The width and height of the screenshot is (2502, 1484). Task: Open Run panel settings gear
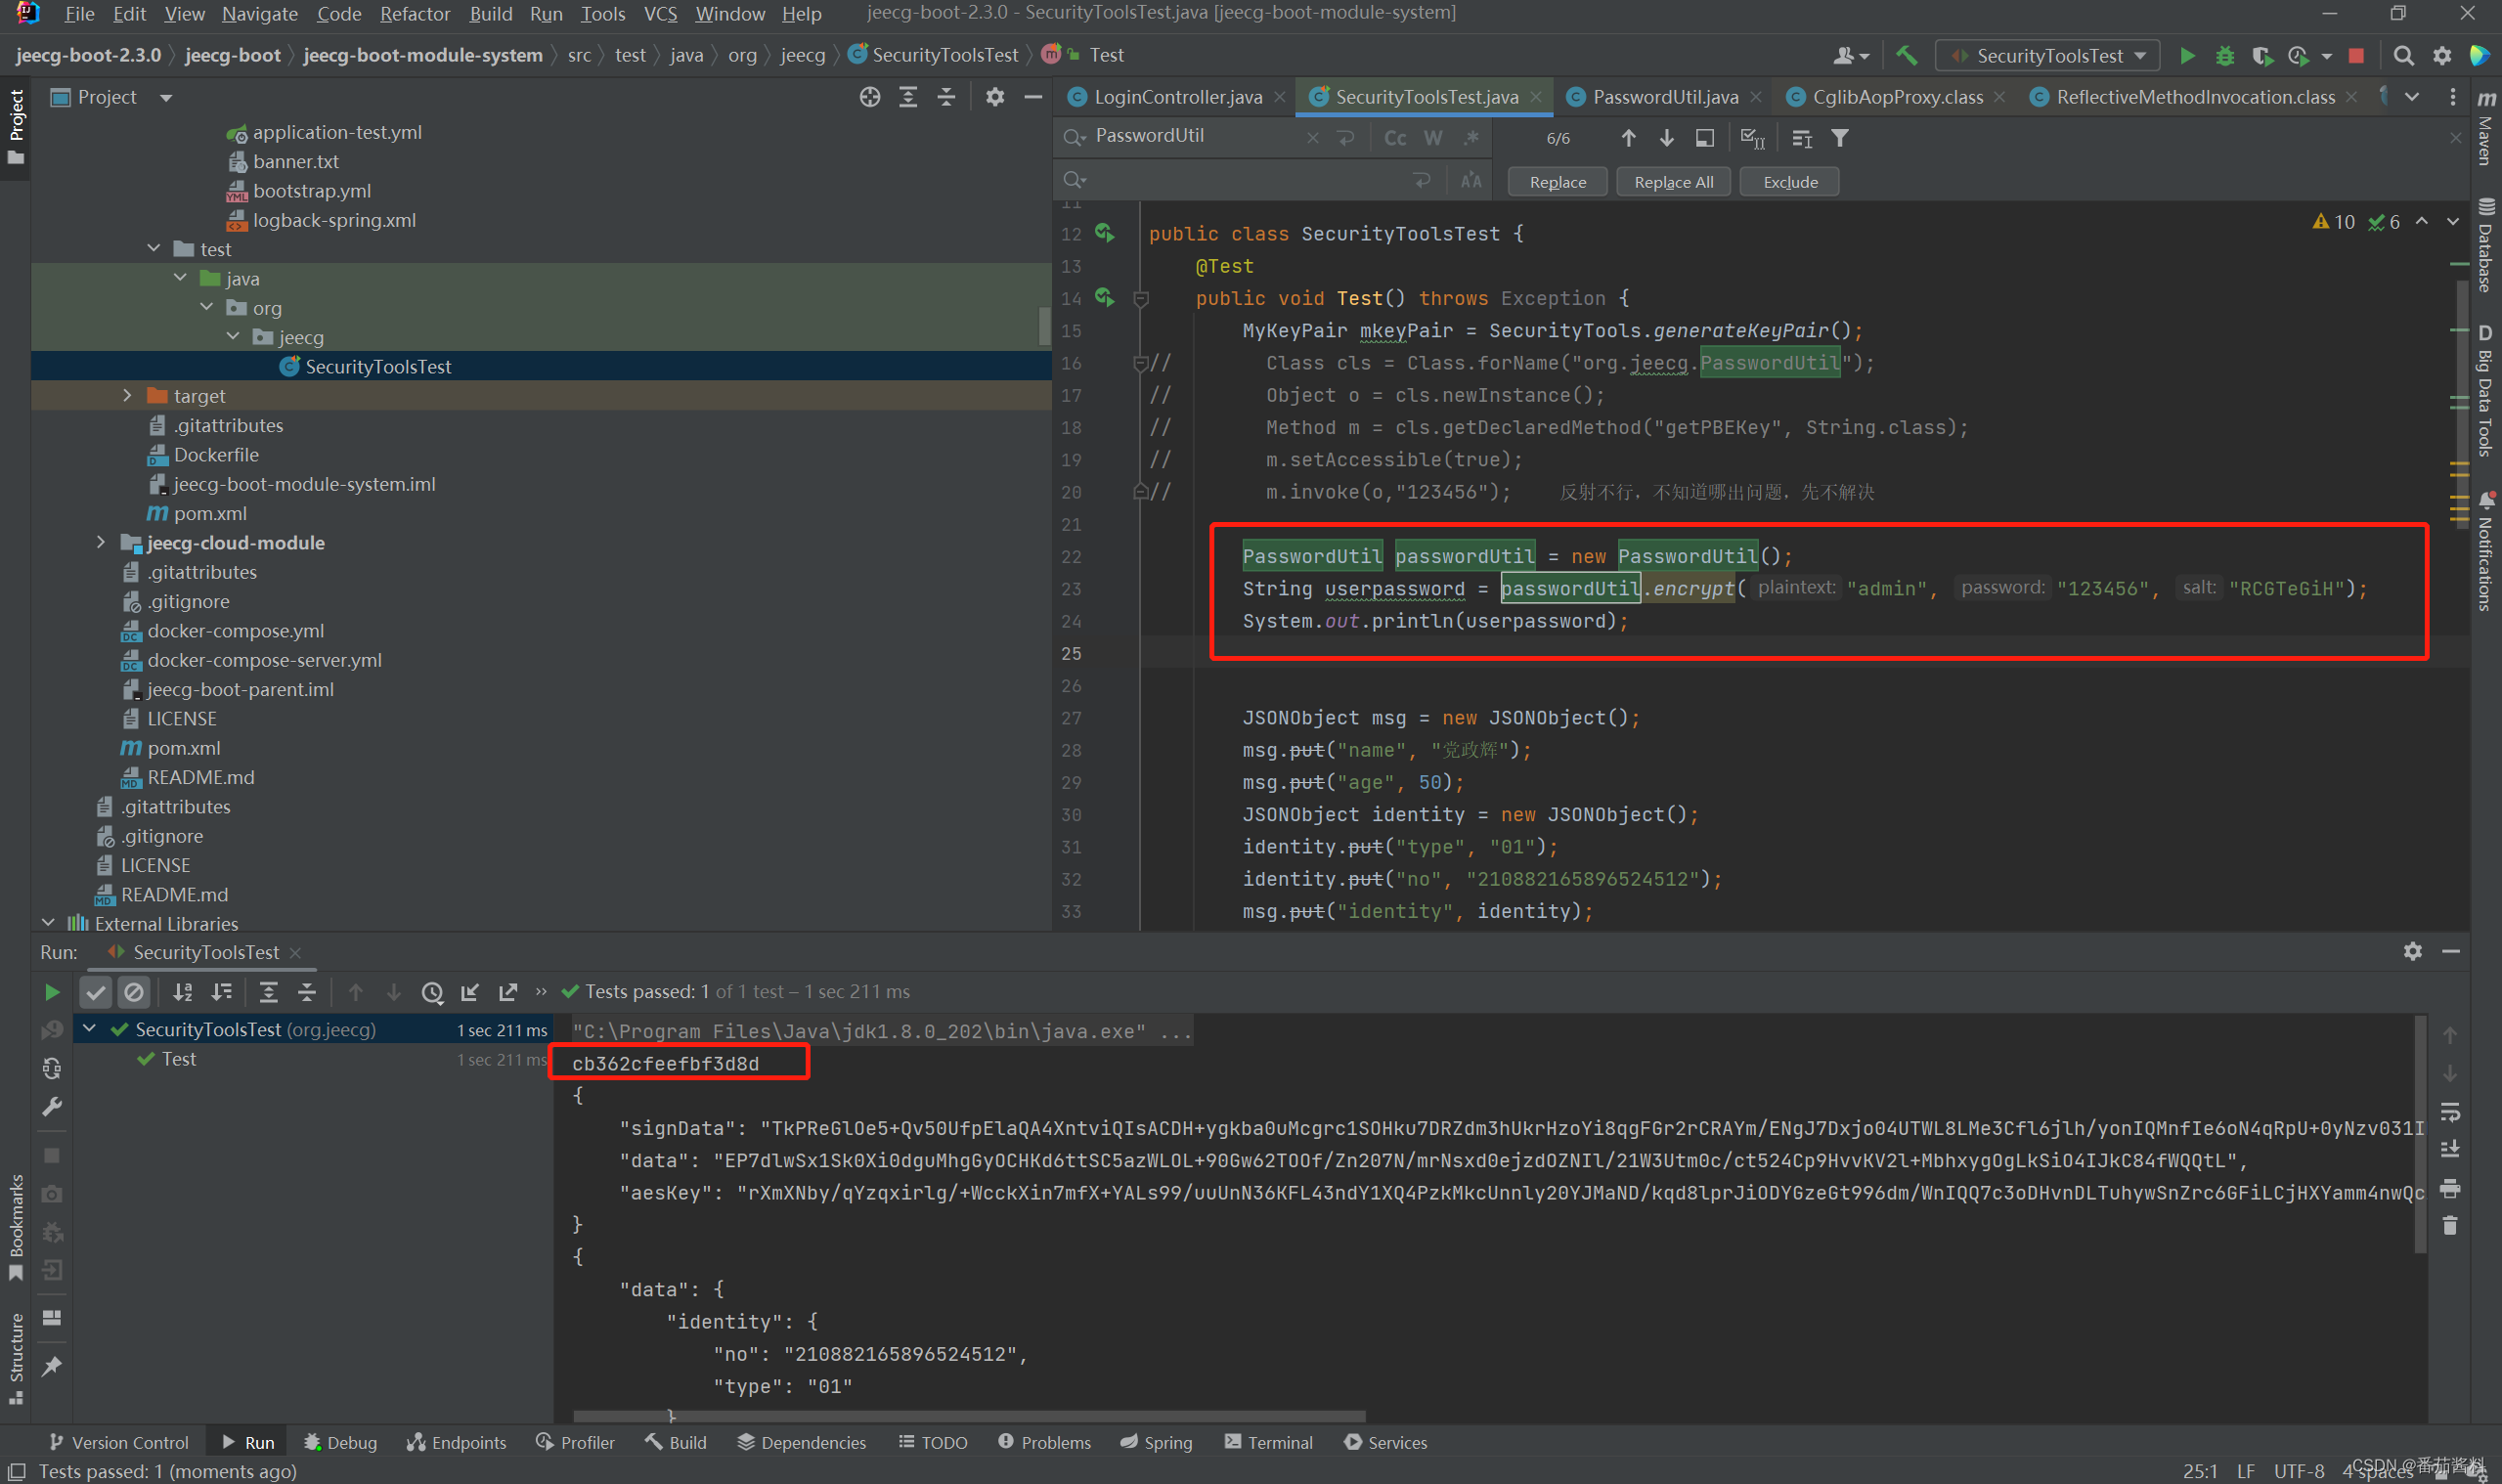pos(2413,951)
